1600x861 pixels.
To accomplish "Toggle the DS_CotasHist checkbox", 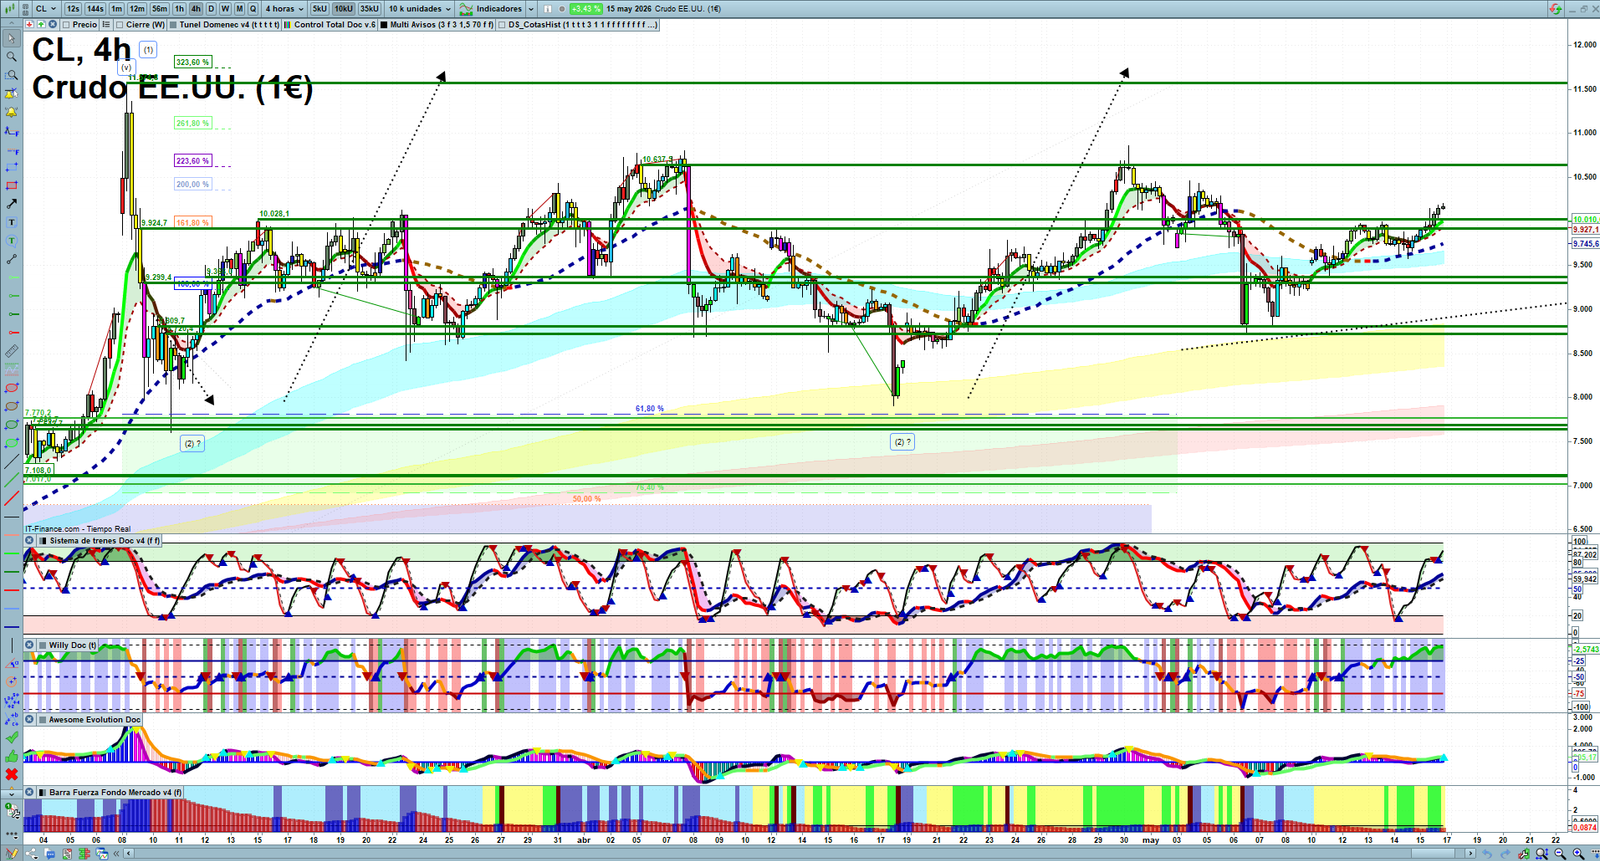I will tap(502, 24).
